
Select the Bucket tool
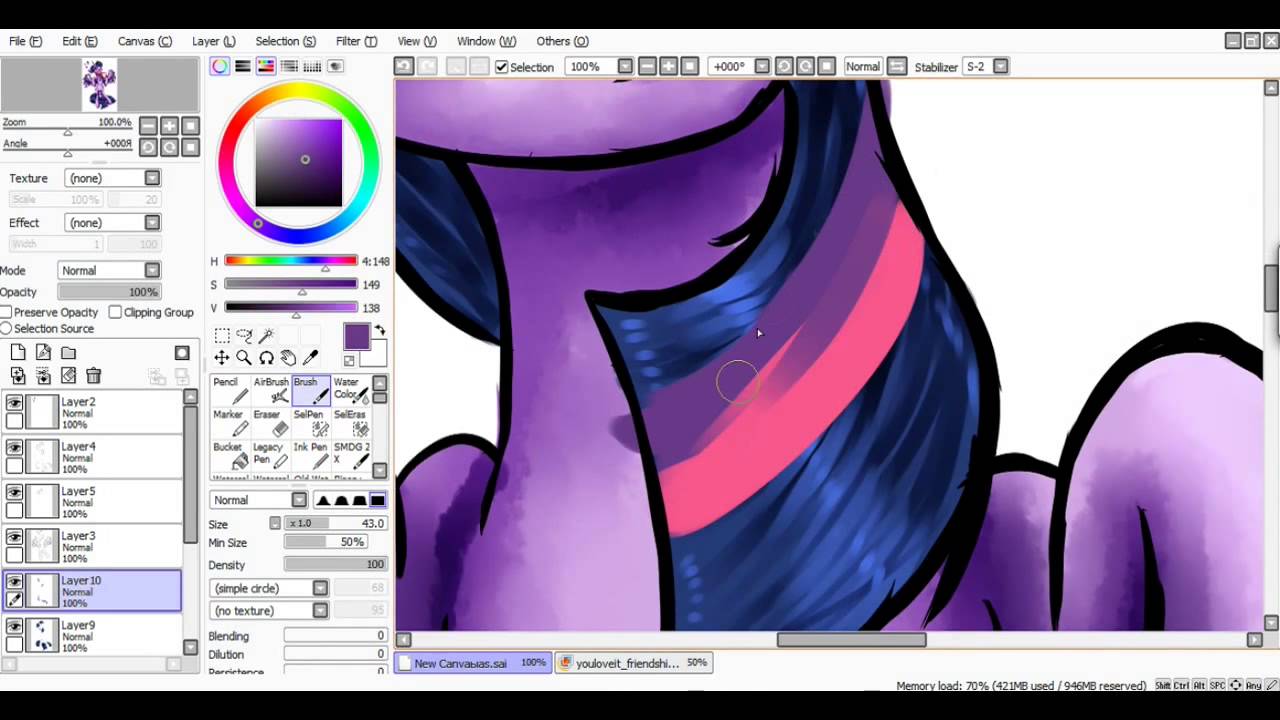[x=230, y=455]
